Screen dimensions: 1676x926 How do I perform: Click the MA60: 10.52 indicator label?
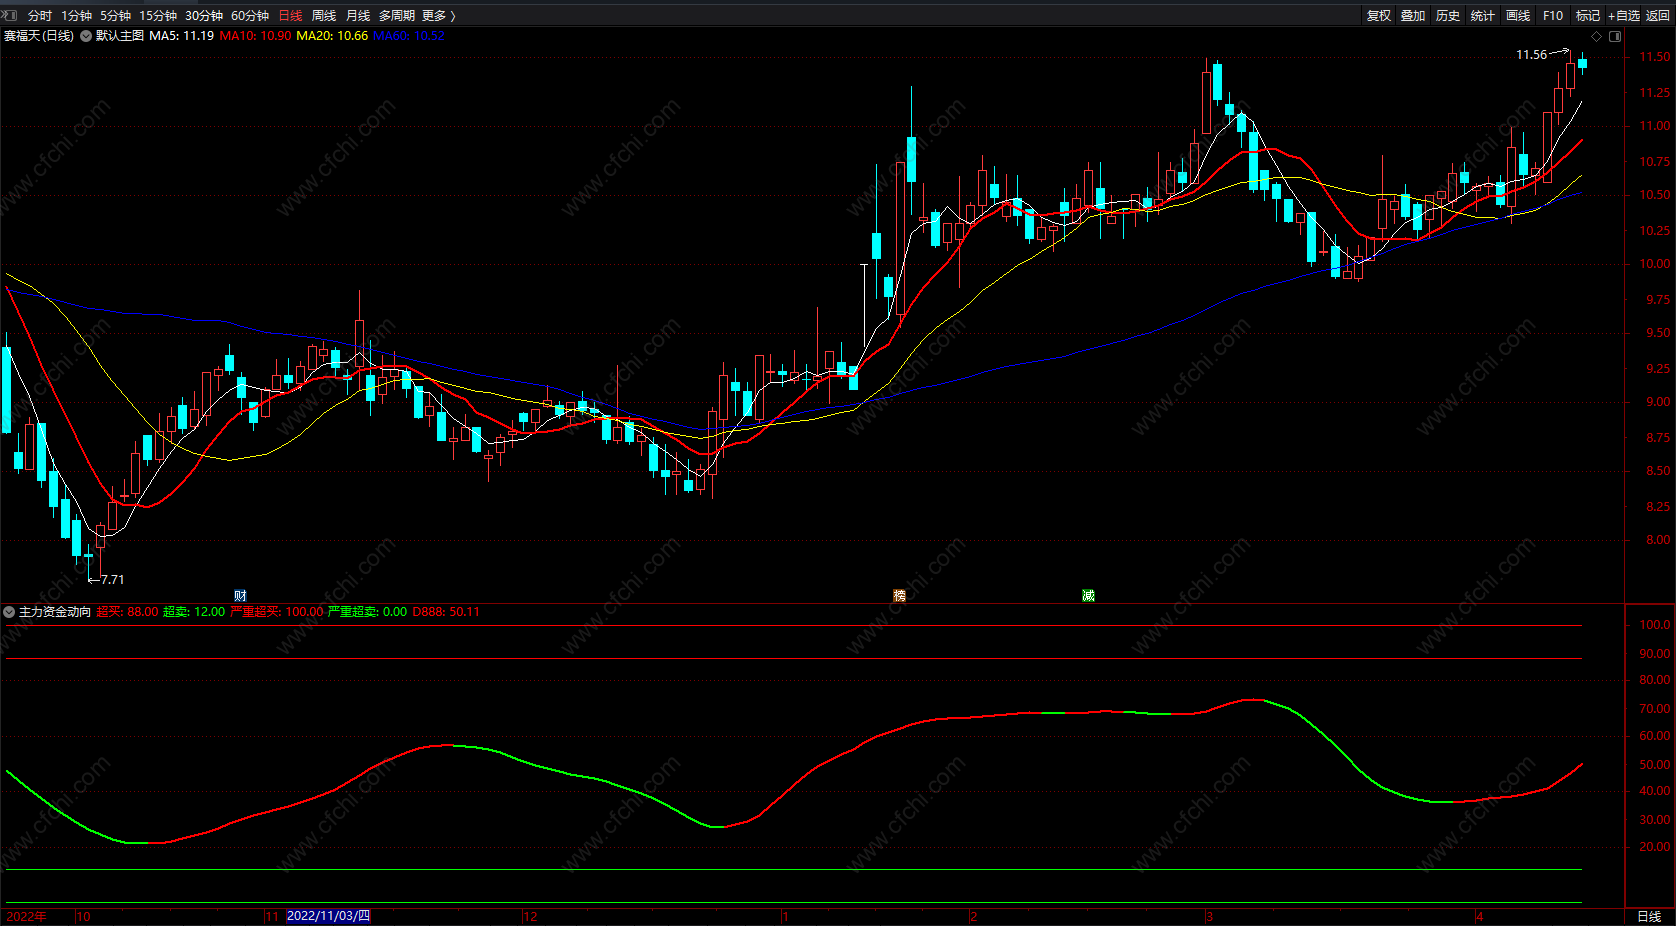click(x=409, y=36)
